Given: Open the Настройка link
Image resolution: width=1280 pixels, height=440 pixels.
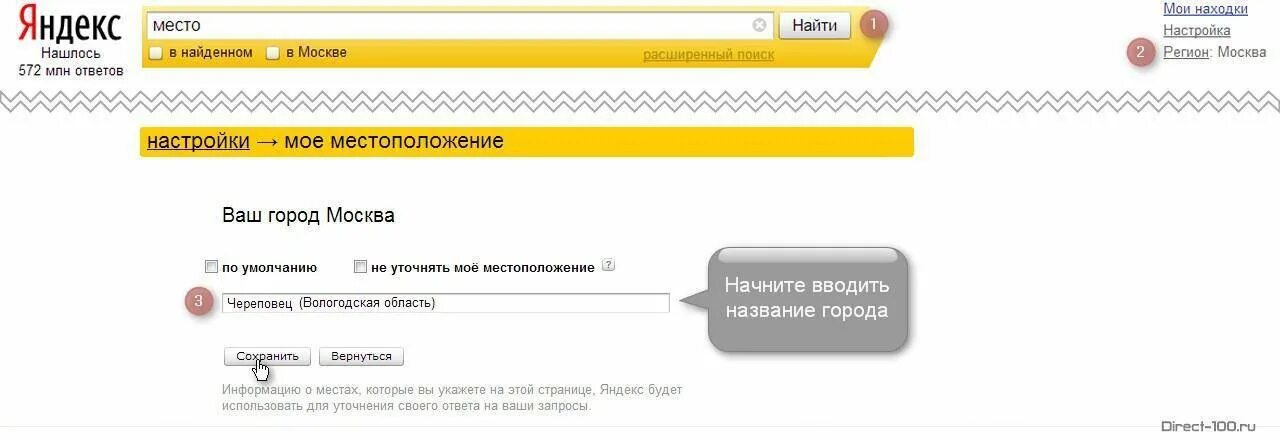Looking at the screenshot, I should [x=1197, y=31].
